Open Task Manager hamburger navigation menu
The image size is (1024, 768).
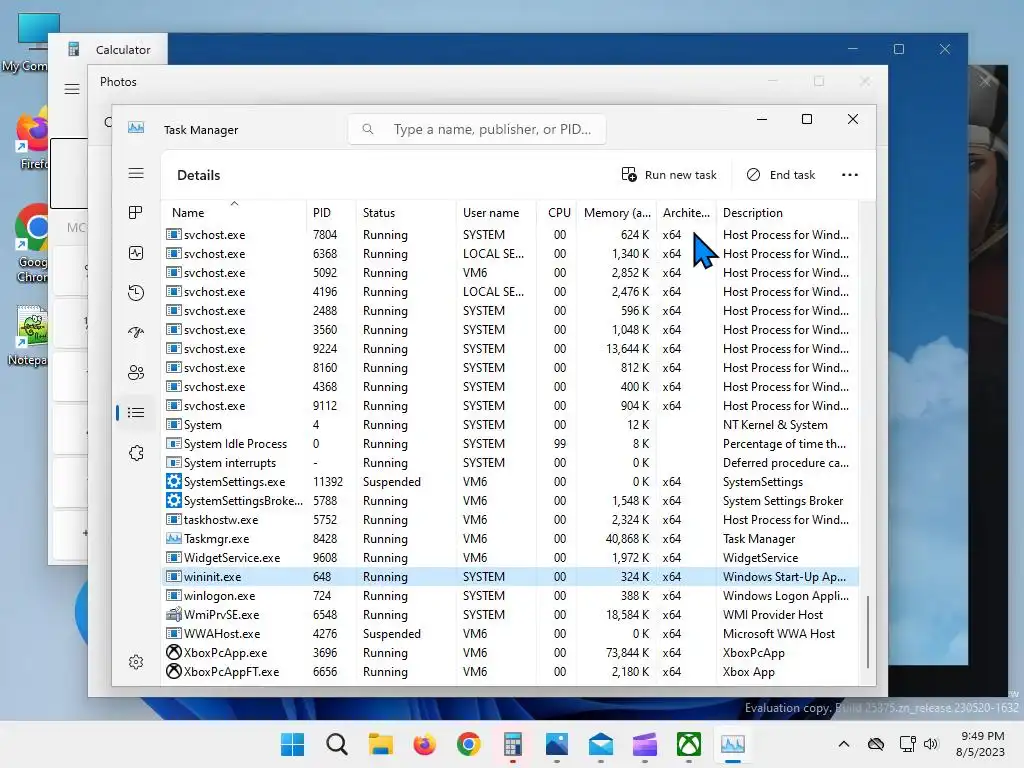coord(136,173)
